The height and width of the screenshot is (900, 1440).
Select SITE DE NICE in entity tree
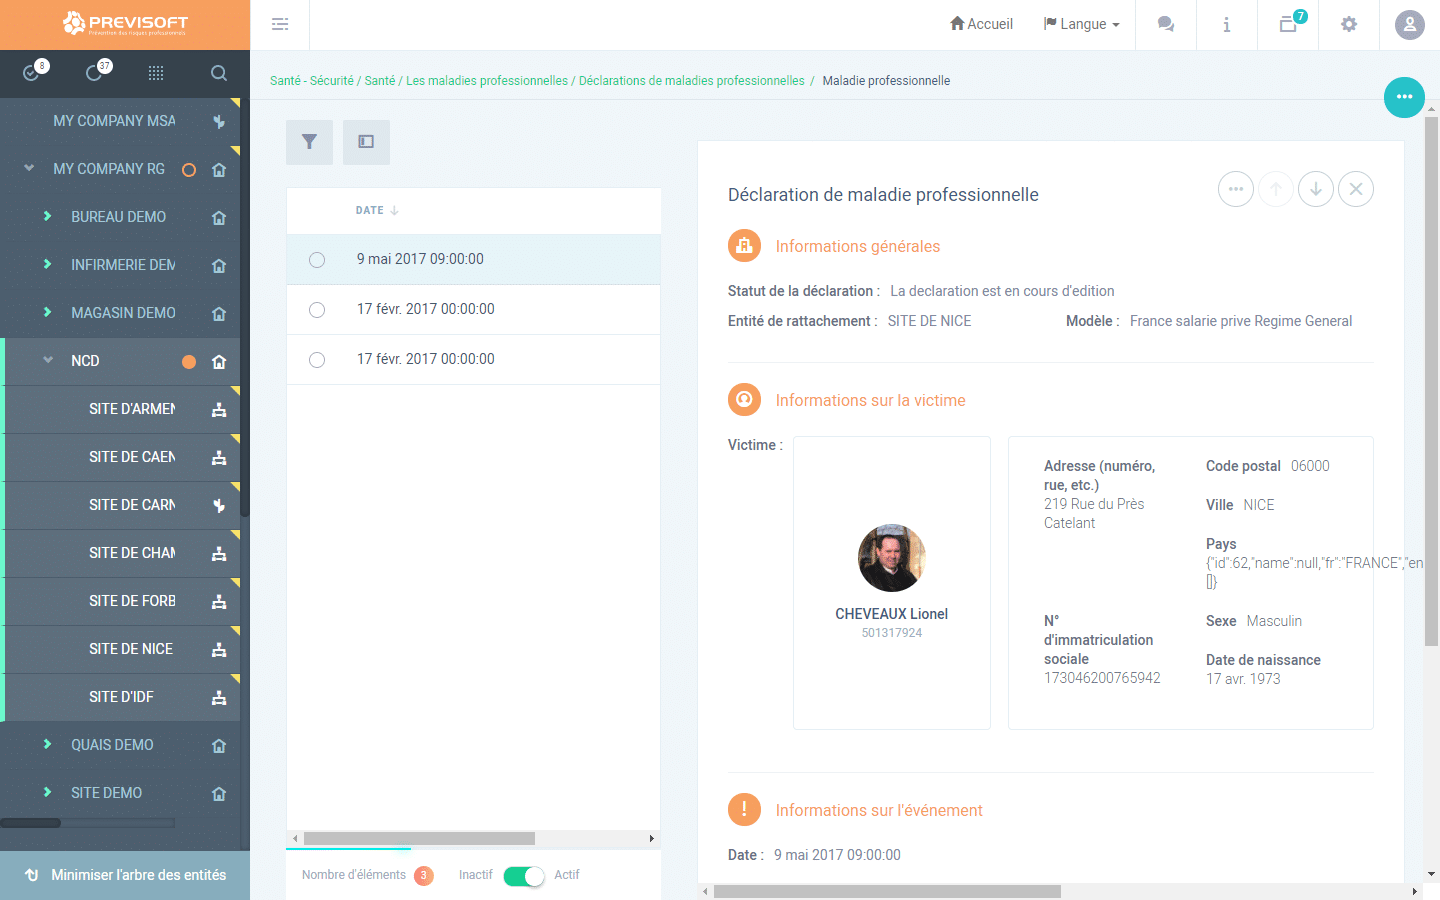point(131,649)
